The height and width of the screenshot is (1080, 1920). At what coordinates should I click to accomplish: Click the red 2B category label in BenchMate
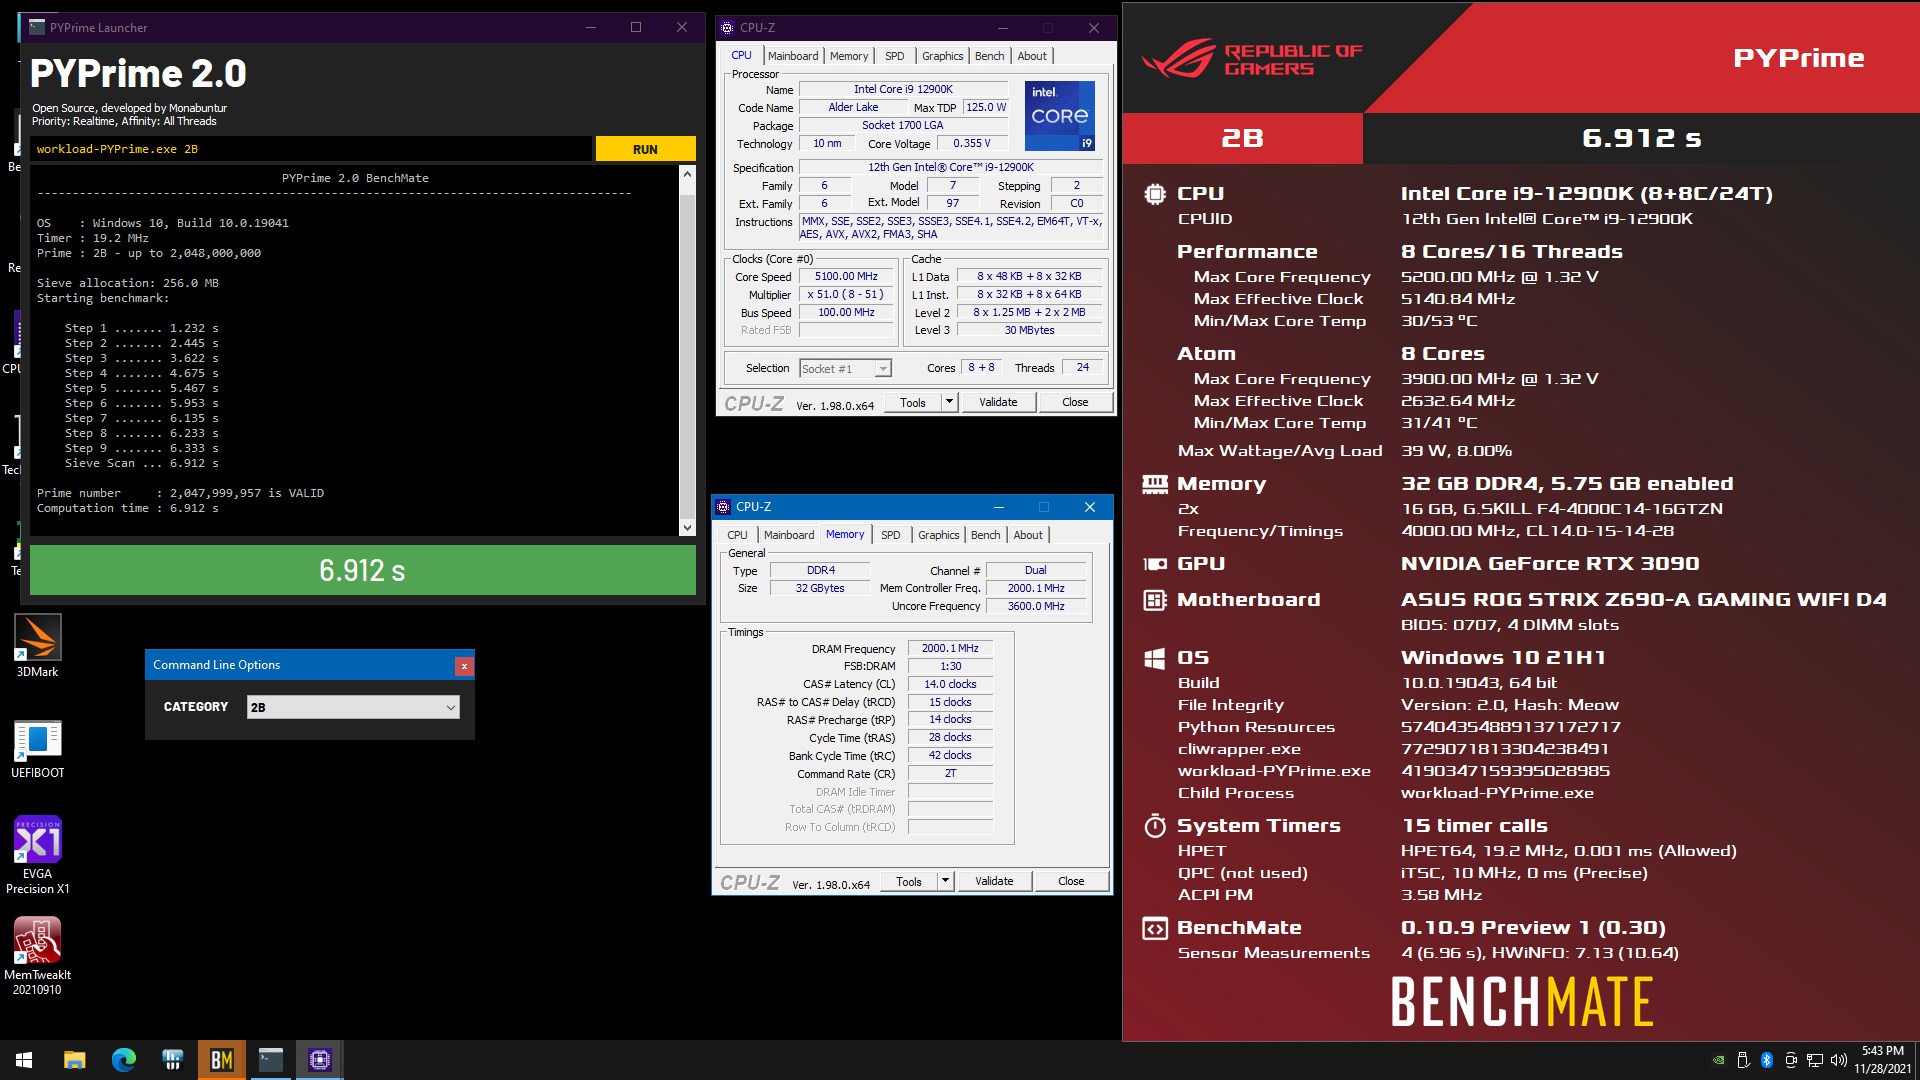click(1242, 138)
